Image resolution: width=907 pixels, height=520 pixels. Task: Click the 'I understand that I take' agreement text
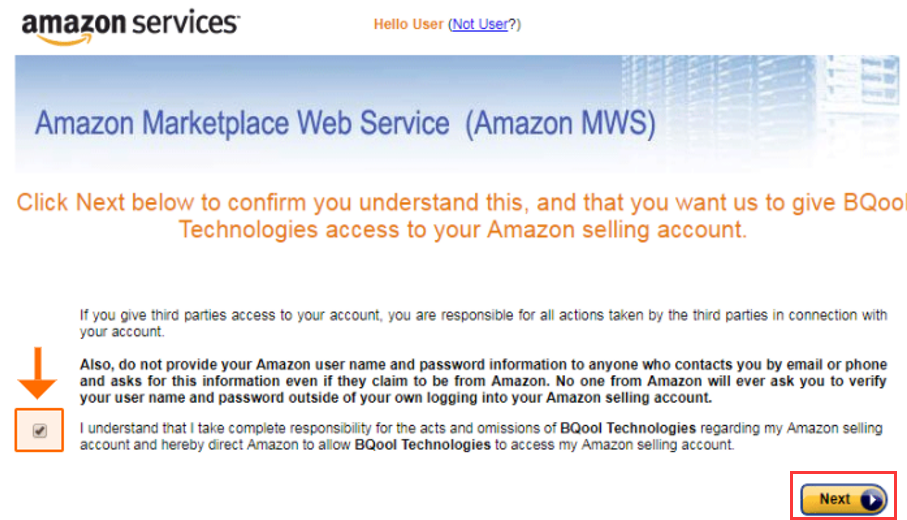pyautogui.click(x=481, y=437)
